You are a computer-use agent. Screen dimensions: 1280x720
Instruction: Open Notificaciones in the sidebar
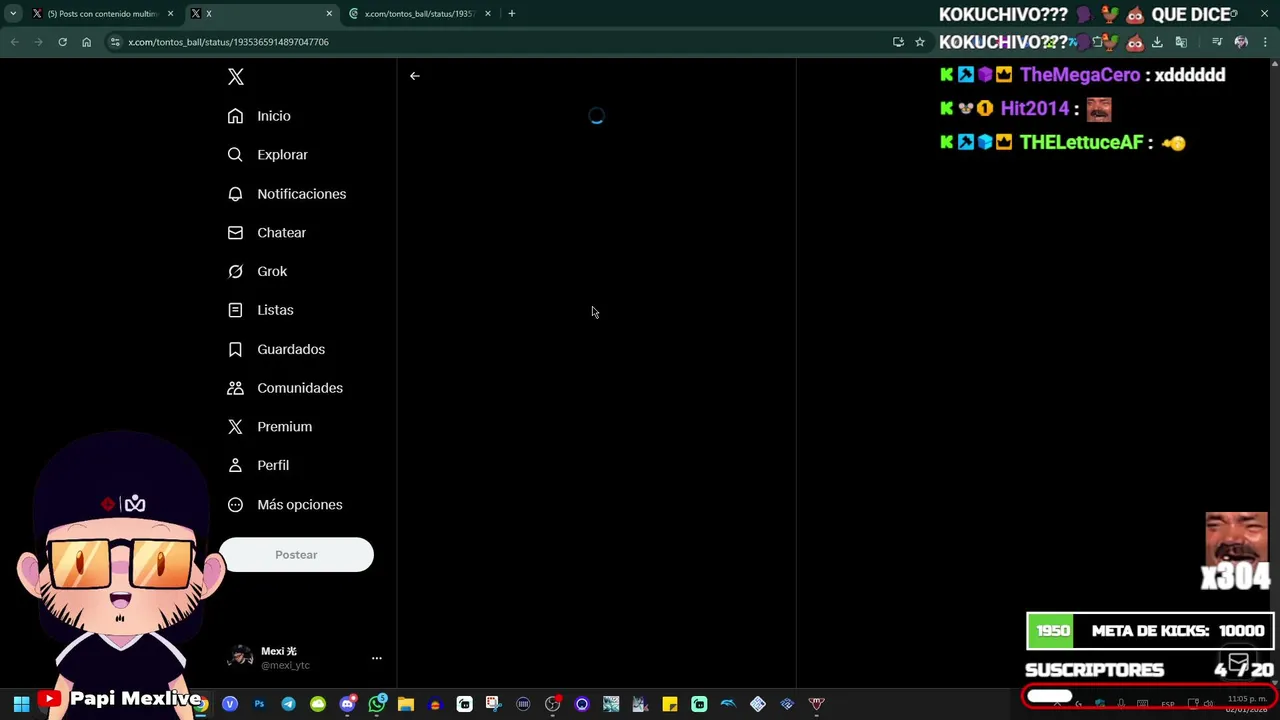pos(286,194)
